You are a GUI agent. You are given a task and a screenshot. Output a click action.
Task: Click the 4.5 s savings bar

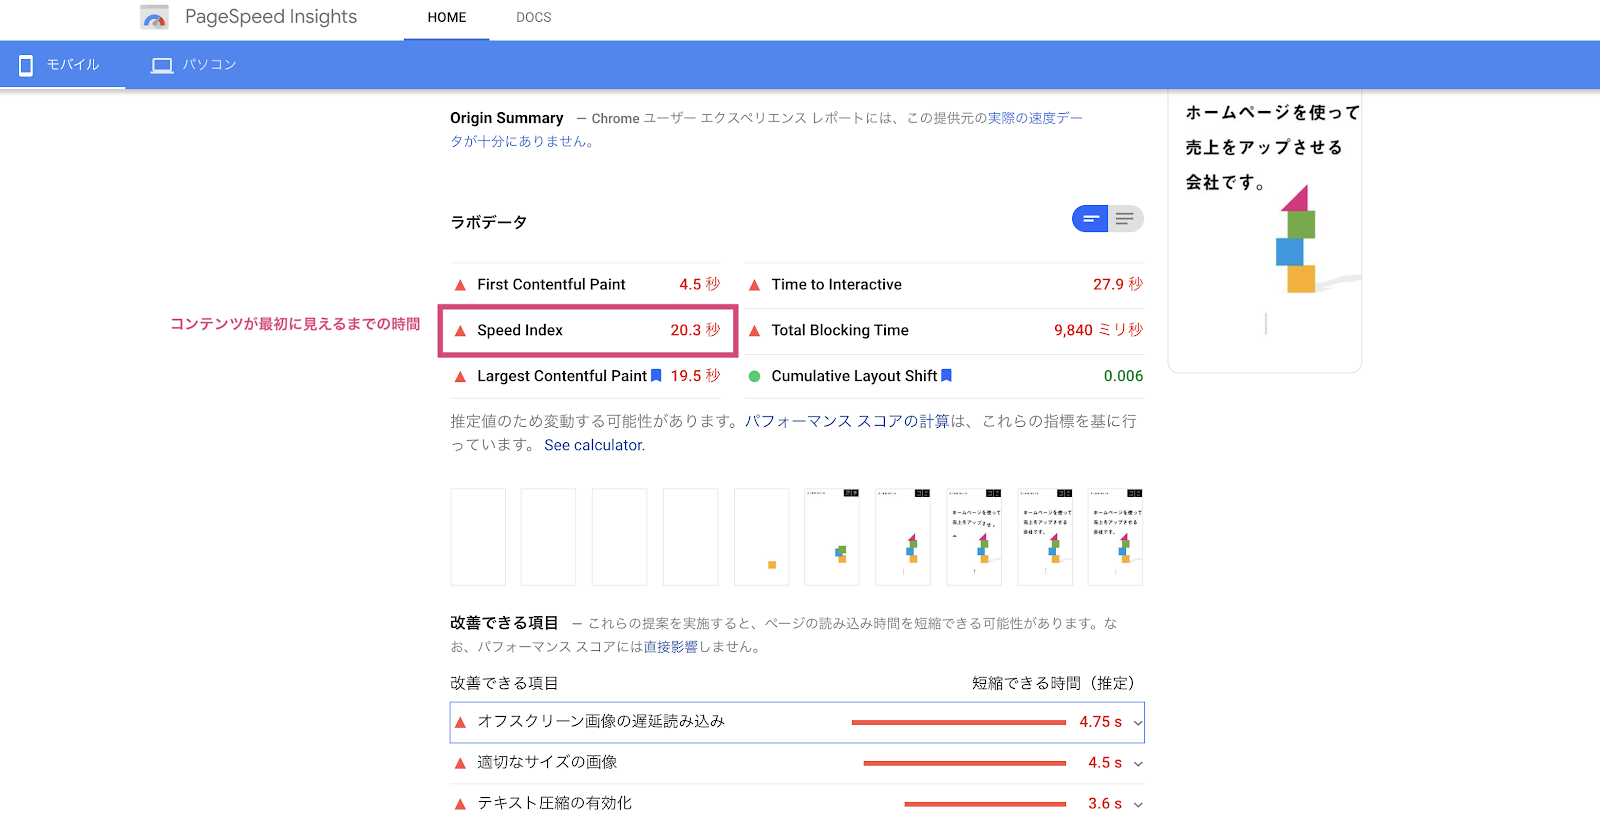(964, 763)
